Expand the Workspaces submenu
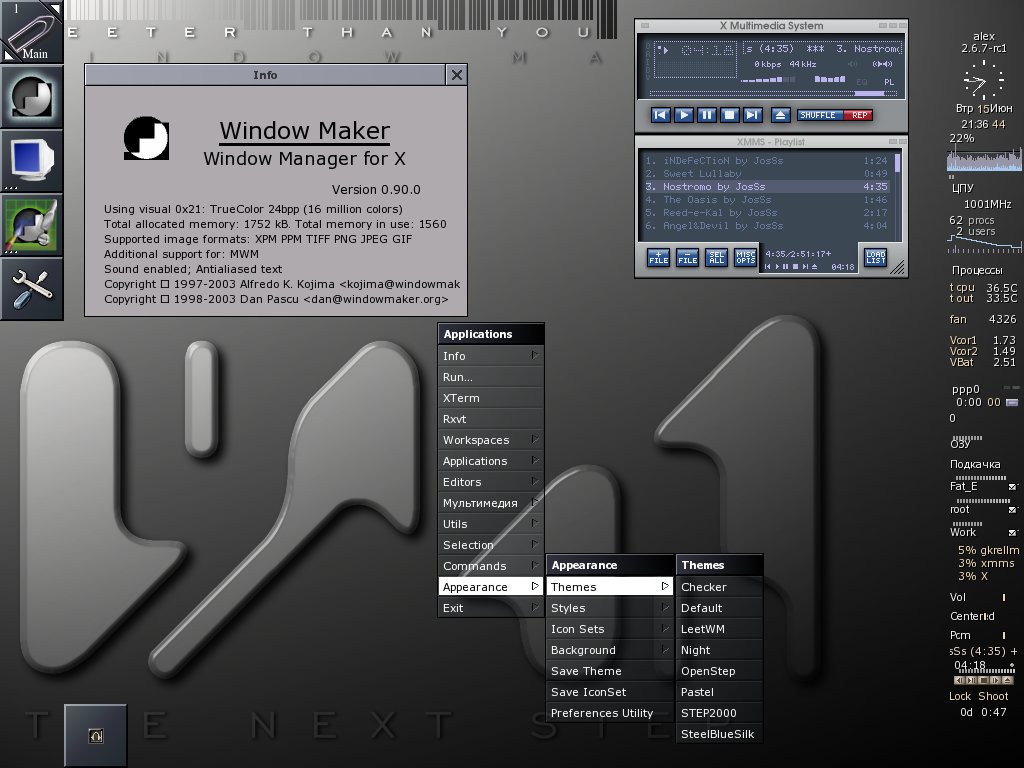 click(x=490, y=440)
